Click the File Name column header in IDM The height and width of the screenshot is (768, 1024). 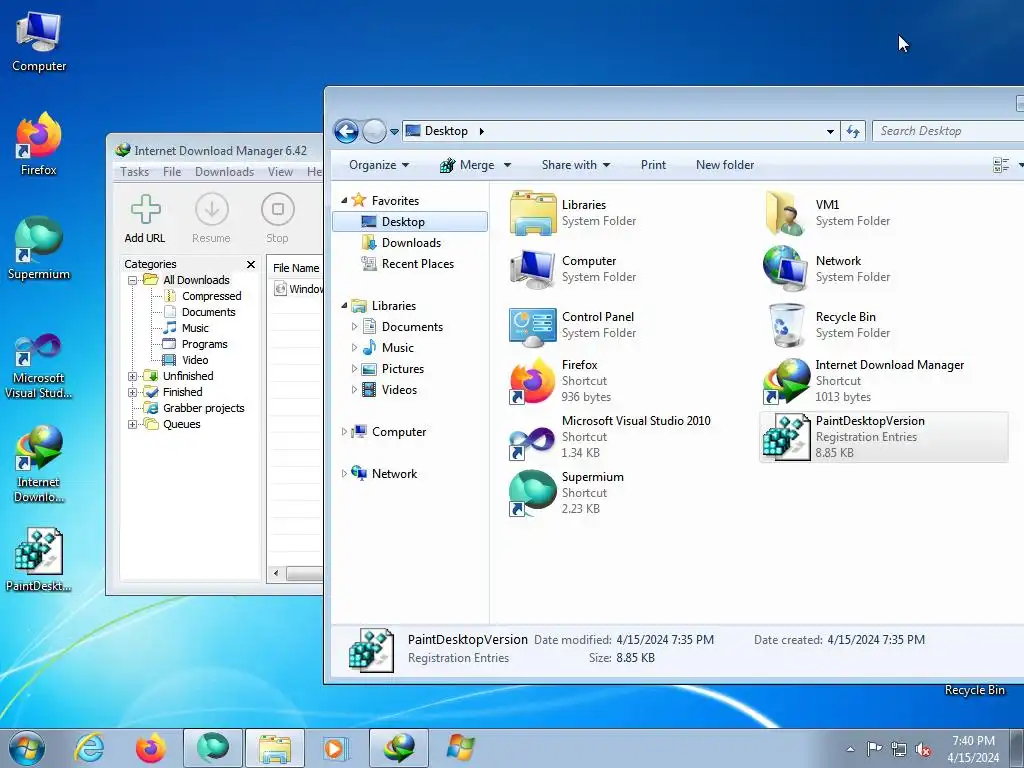(x=296, y=268)
